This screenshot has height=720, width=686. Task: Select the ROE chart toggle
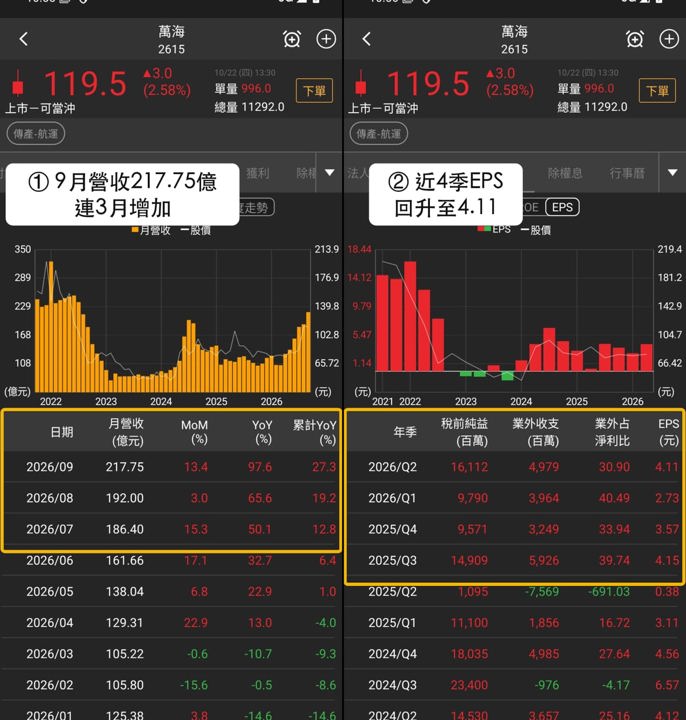pyautogui.click(x=531, y=207)
